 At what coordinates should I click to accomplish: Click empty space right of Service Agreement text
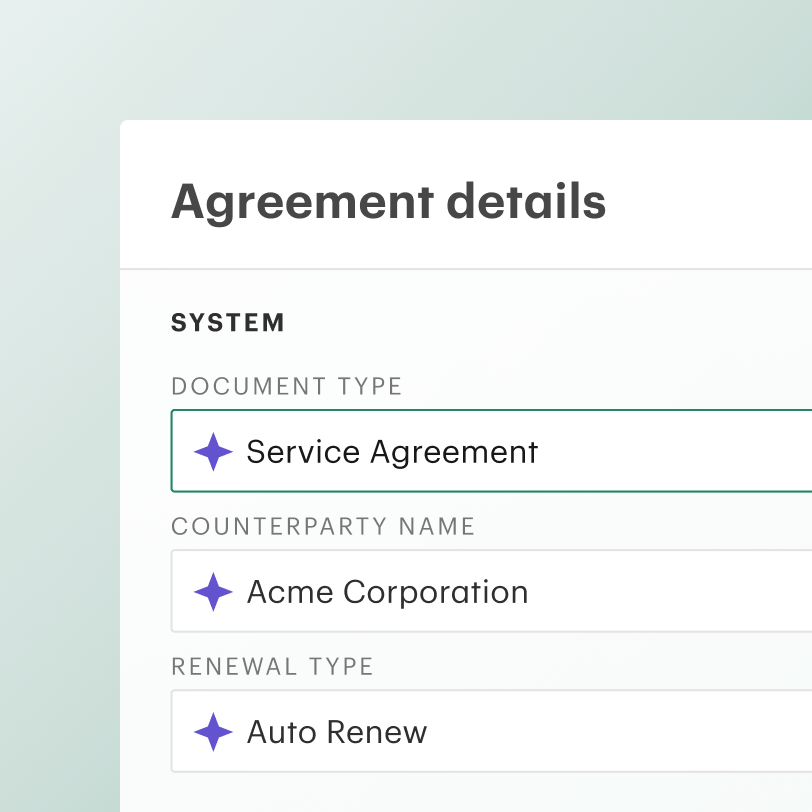pos(673,452)
